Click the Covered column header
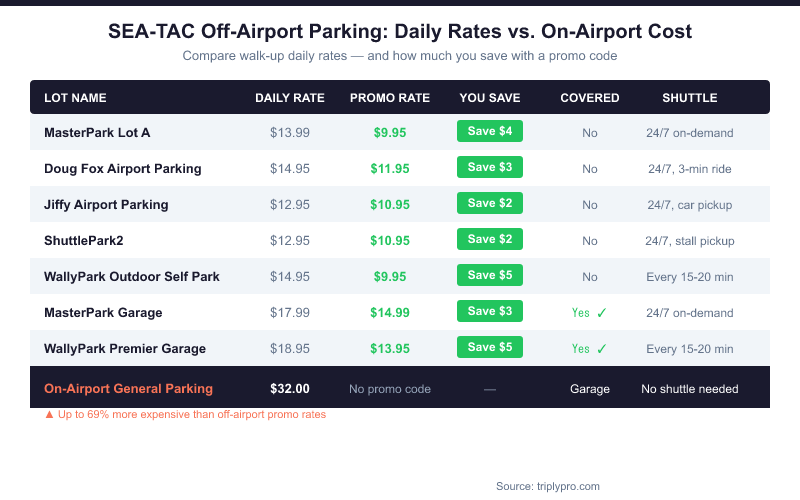 pos(590,98)
